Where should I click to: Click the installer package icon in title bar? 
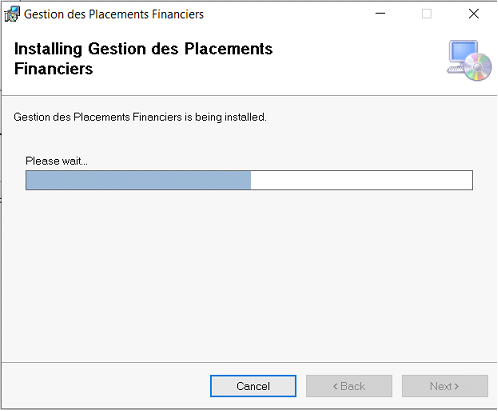pyautogui.click(x=12, y=14)
